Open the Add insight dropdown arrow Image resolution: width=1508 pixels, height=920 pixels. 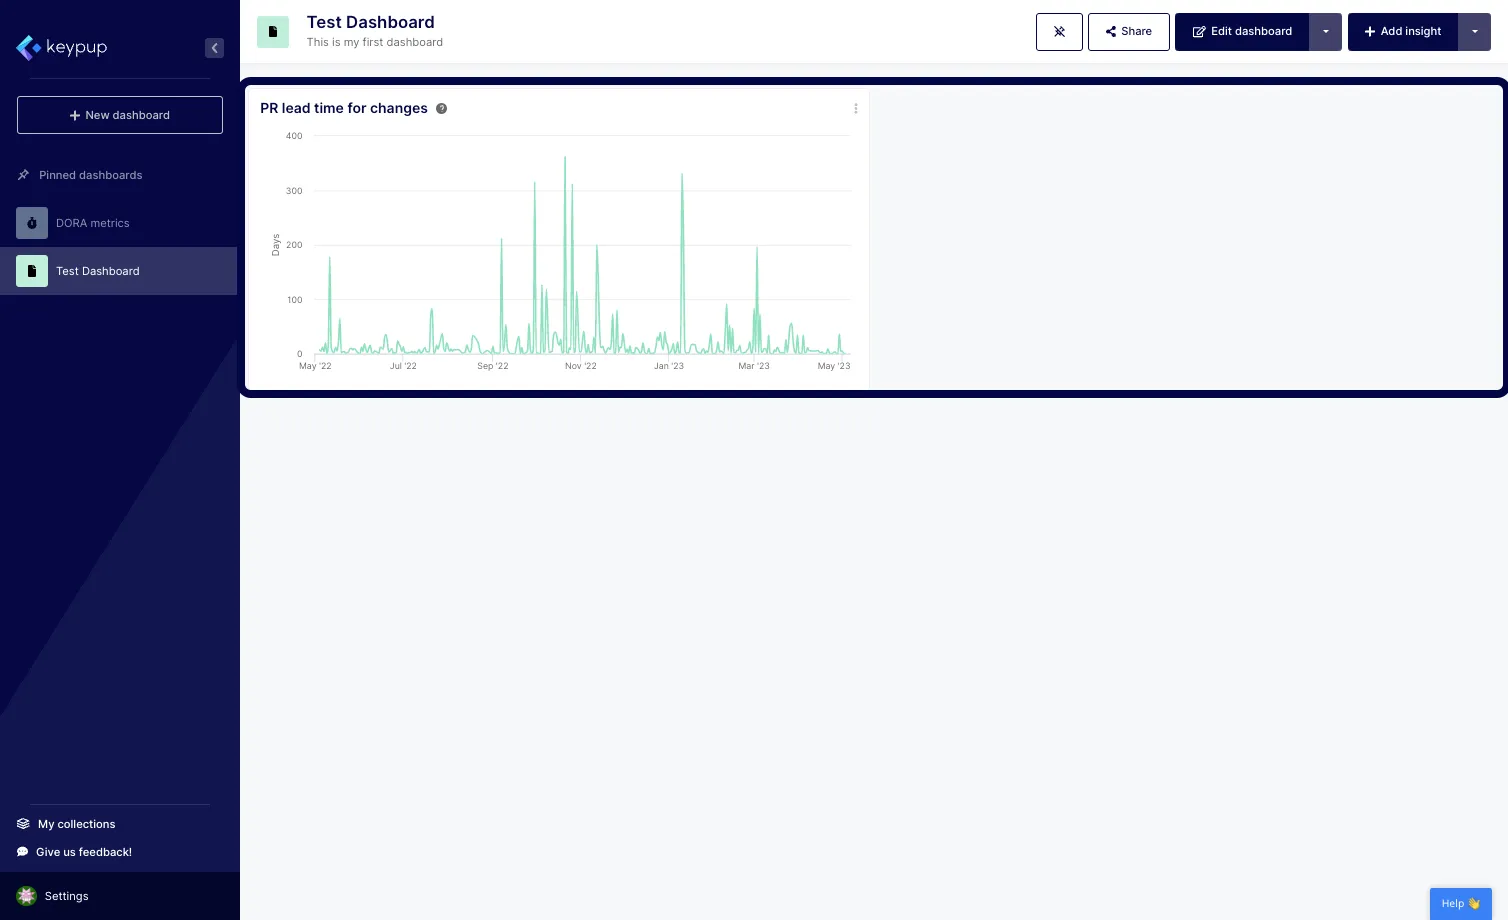click(1475, 31)
